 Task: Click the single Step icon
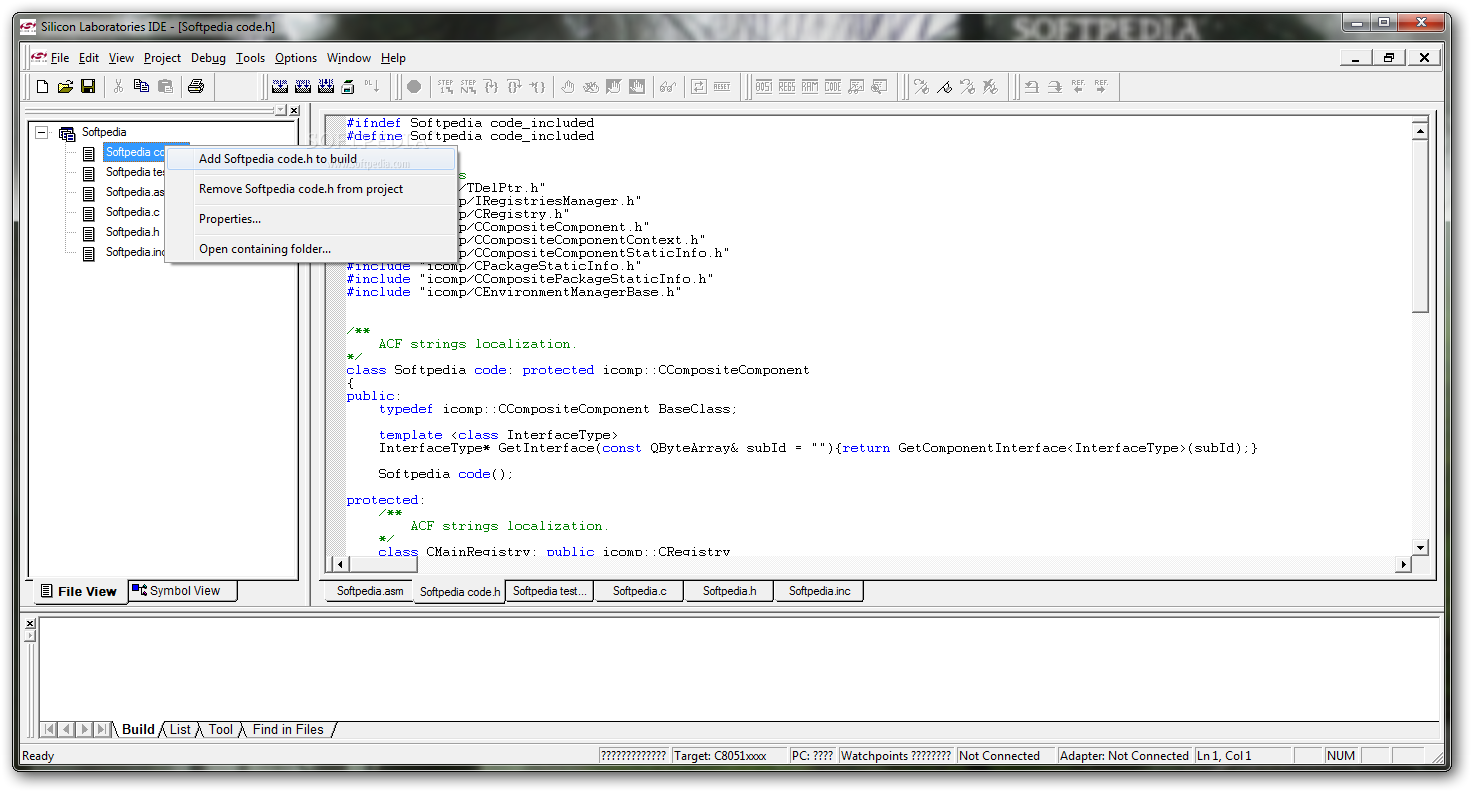446,87
